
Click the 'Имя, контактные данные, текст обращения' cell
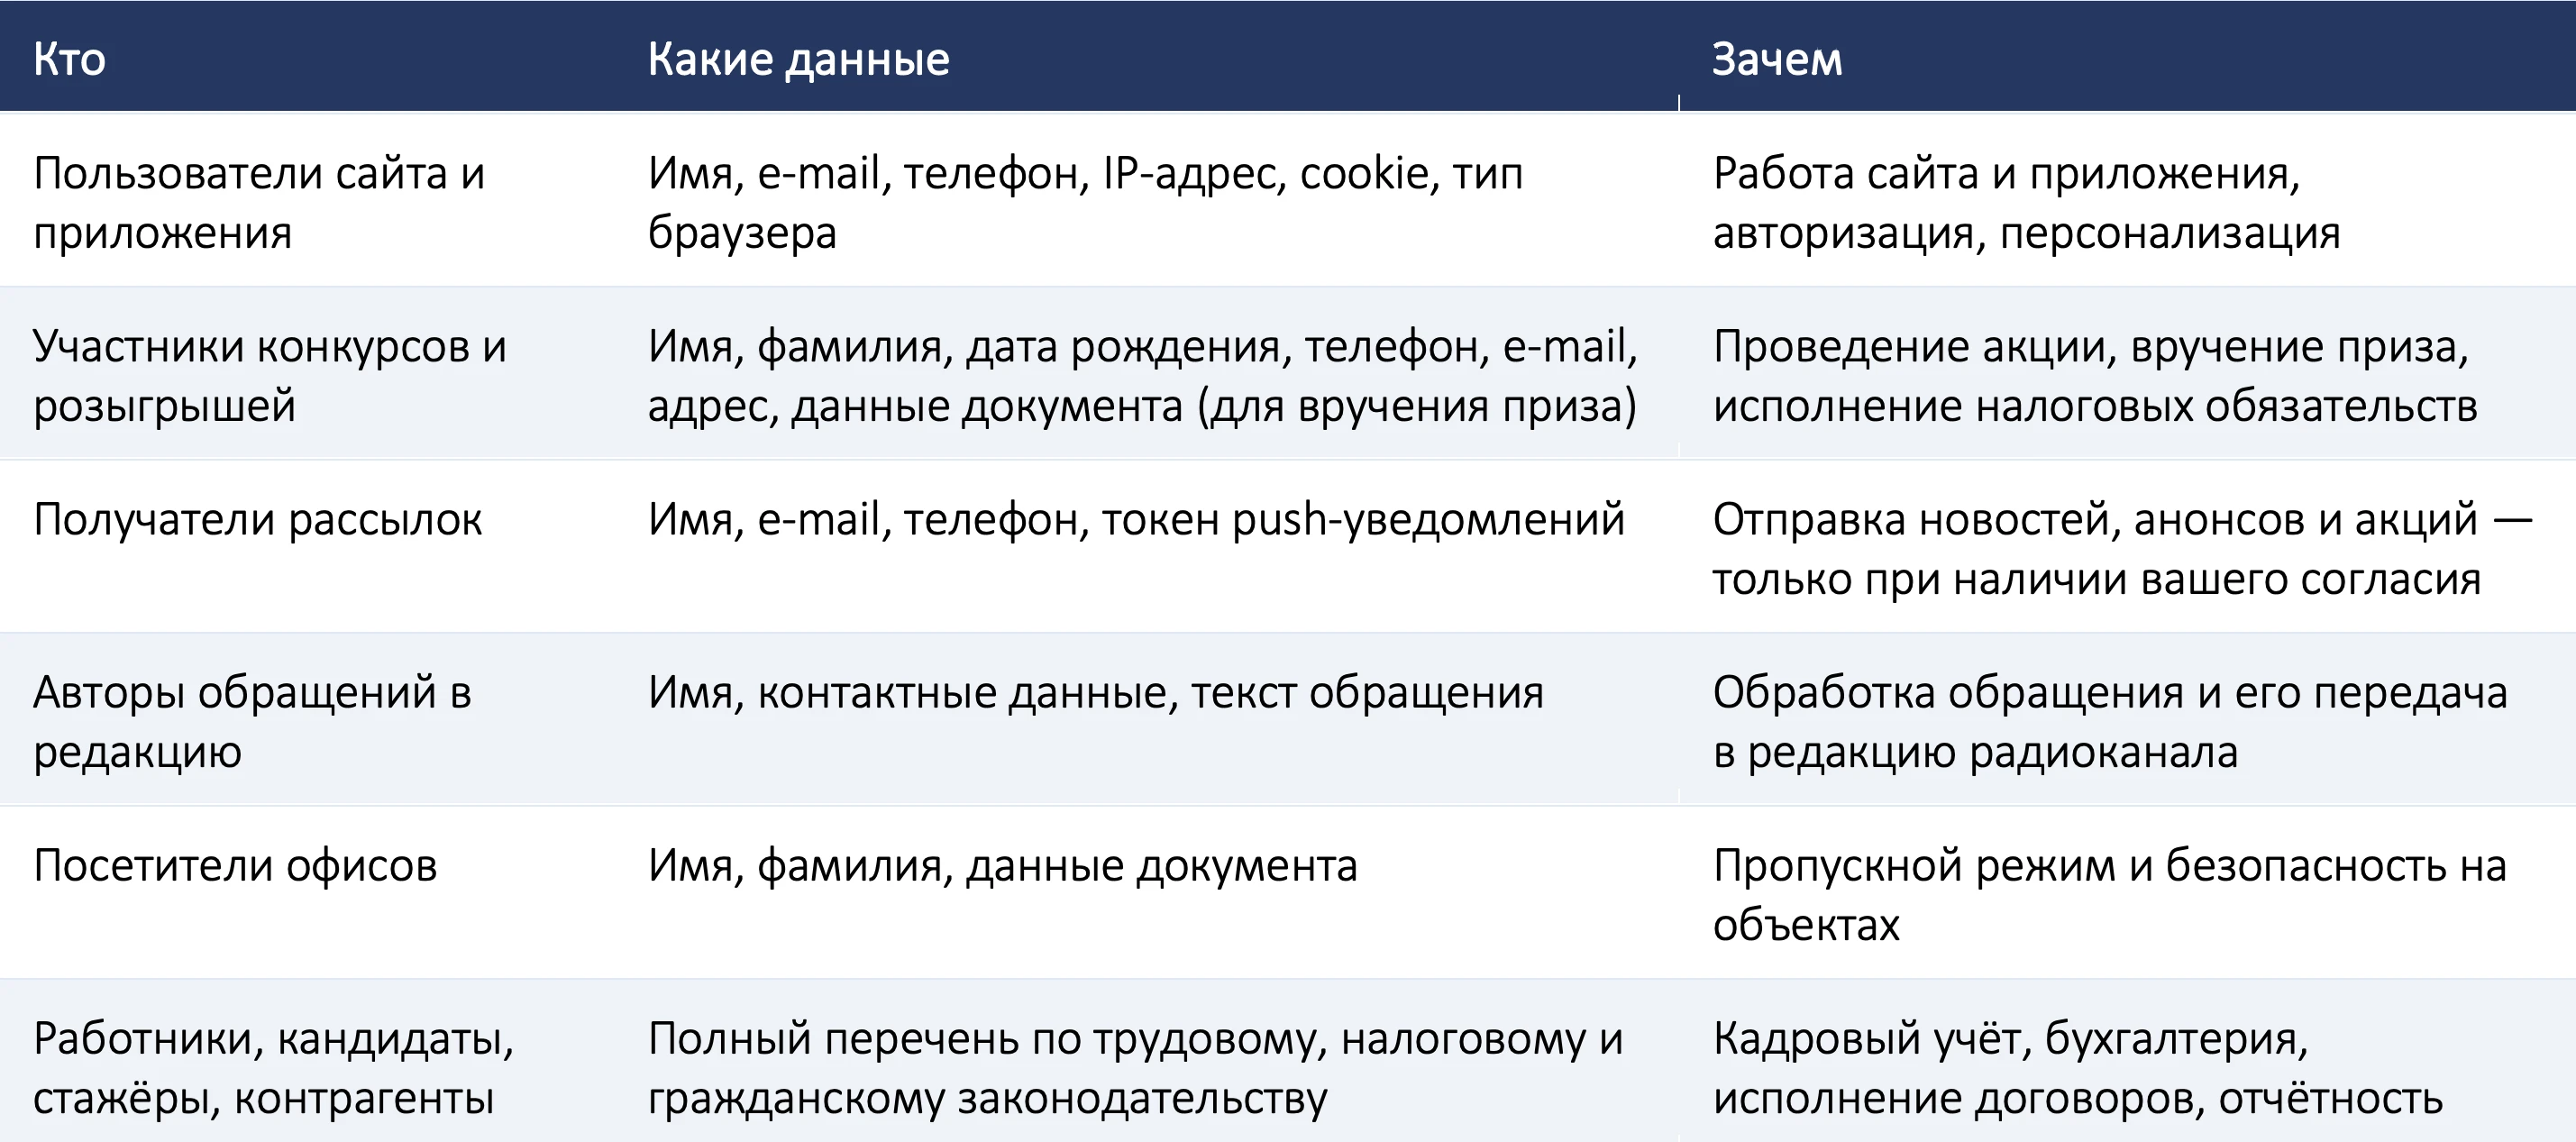tap(1146, 720)
